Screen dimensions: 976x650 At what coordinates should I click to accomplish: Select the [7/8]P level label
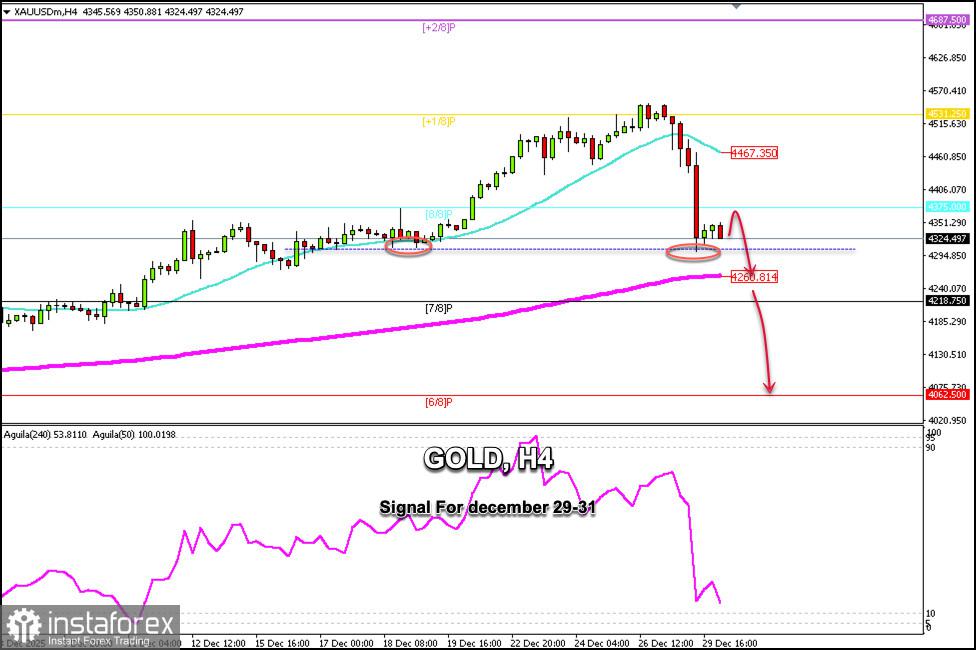point(439,308)
